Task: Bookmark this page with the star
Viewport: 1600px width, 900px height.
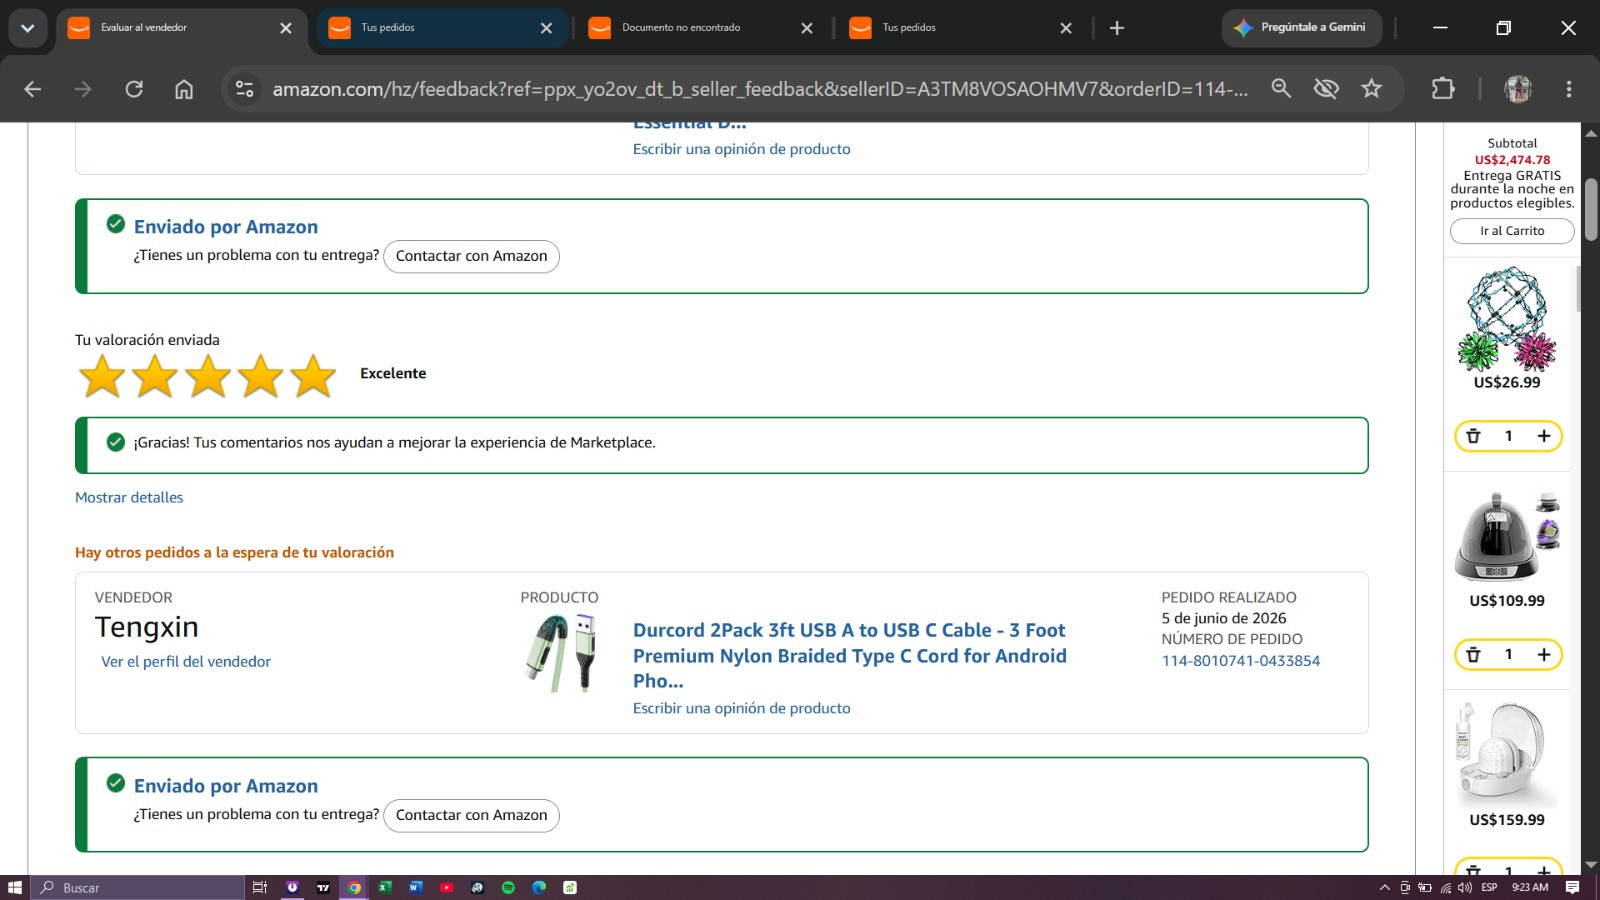Action: tap(1371, 89)
